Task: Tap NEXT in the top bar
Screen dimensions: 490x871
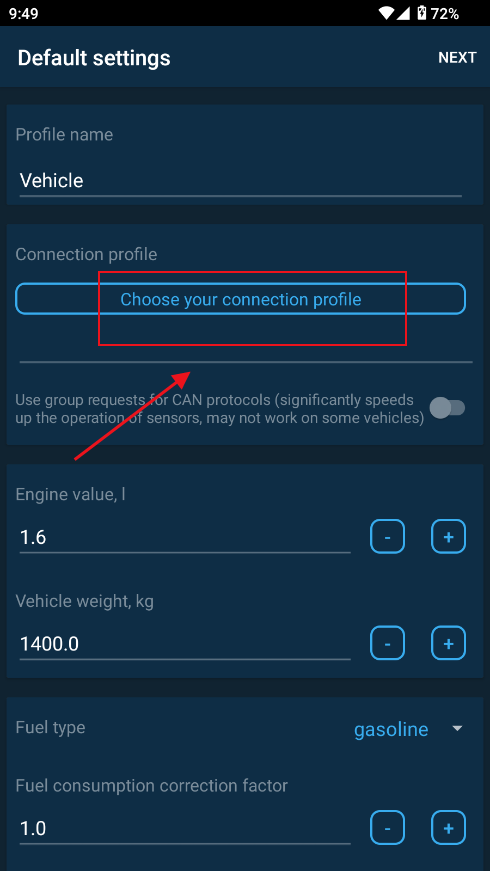Action: click(x=457, y=58)
